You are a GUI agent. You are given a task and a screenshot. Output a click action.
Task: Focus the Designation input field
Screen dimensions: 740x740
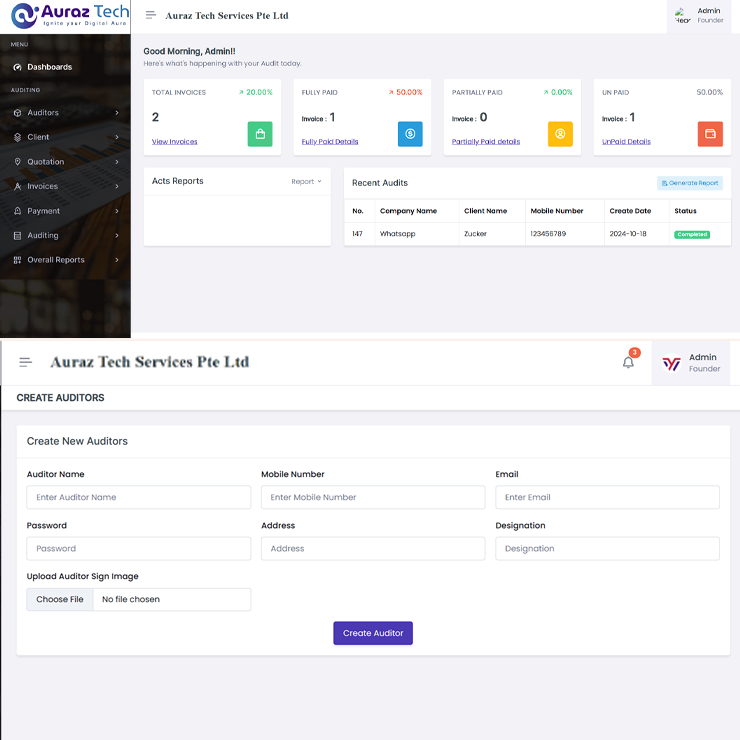(x=607, y=549)
